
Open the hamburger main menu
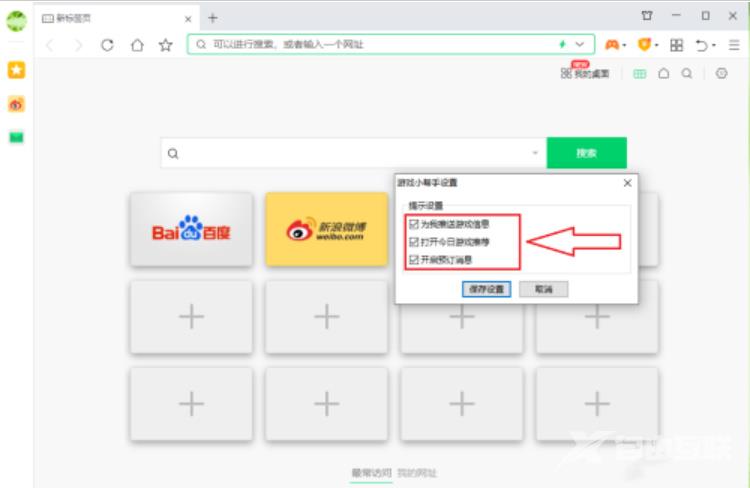[734, 45]
